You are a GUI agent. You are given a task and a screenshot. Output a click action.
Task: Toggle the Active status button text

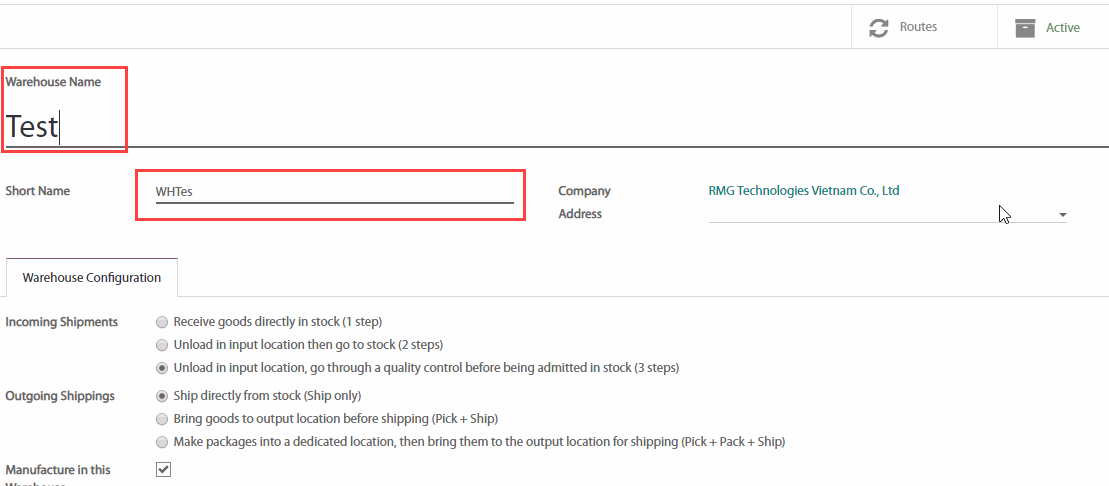click(x=1062, y=28)
